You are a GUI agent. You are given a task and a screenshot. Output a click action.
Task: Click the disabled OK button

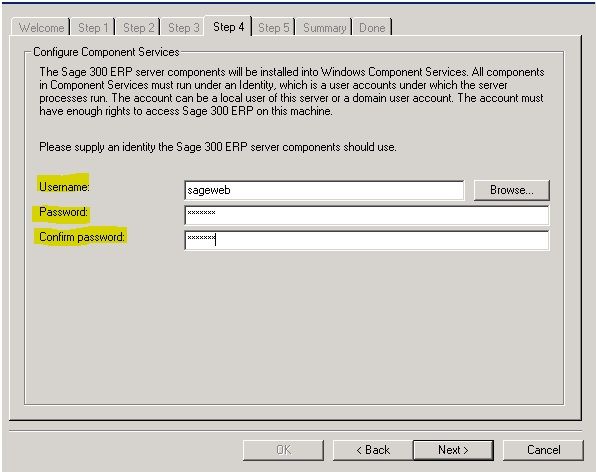(x=284, y=450)
